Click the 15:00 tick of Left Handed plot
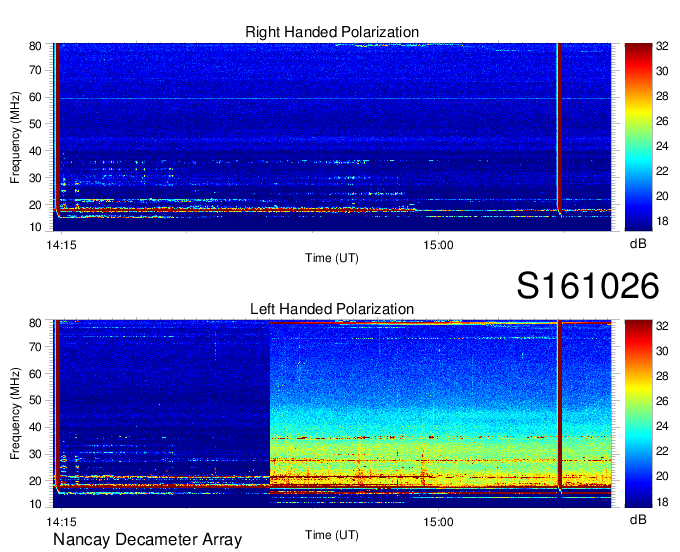The height and width of the screenshot is (552, 680). (438, 522)
